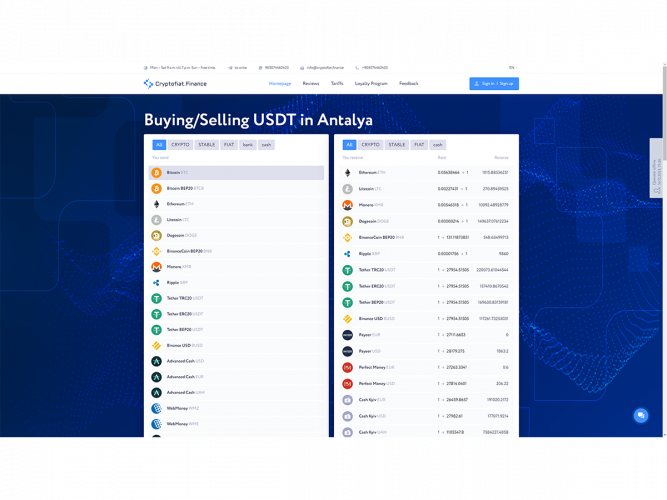The height and width of the screenshot is (500, 667).
Task: Pick the Litecoin icon in the send list
Action: pyautogui.click(x=157, y=220)
